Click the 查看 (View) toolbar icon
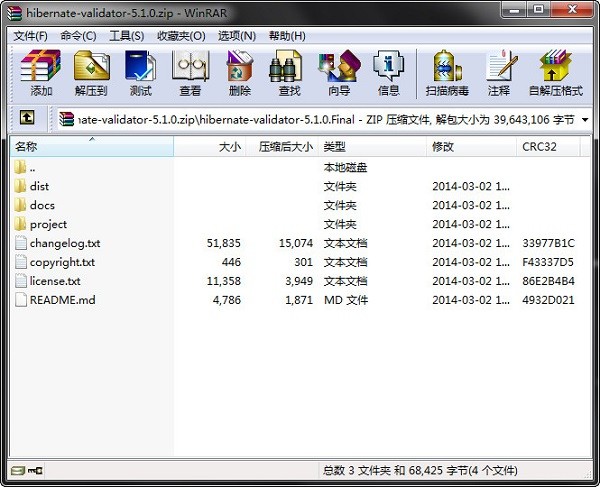Screen dimensions: 600x487 (x=190, y=66)
